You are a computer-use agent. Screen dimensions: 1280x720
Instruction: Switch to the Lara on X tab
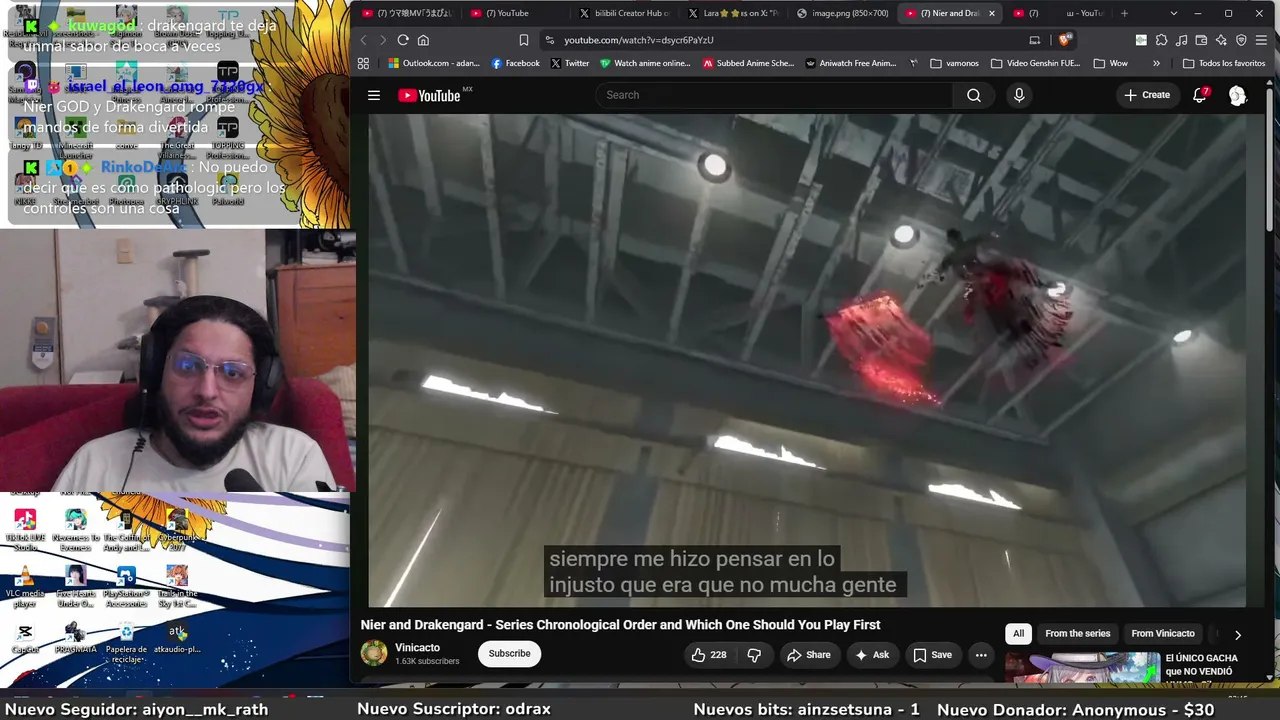[x=733, y=13]
